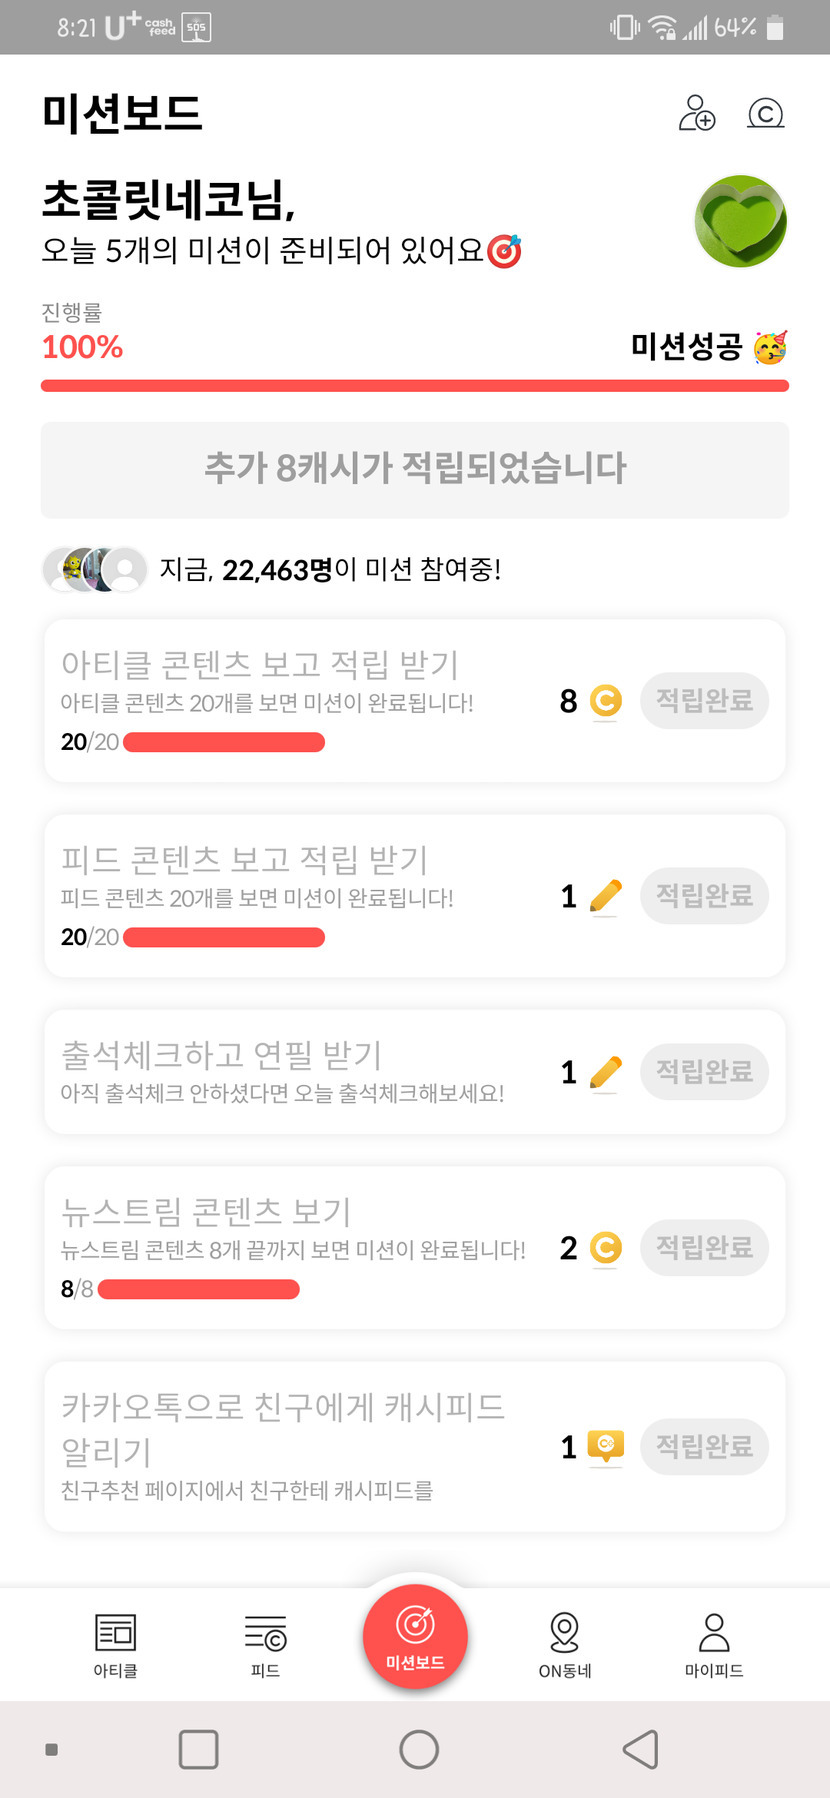Go to 마이피드 profile tab
This screenshot has width=830, height=1798.
click(x=713, y=1644)
